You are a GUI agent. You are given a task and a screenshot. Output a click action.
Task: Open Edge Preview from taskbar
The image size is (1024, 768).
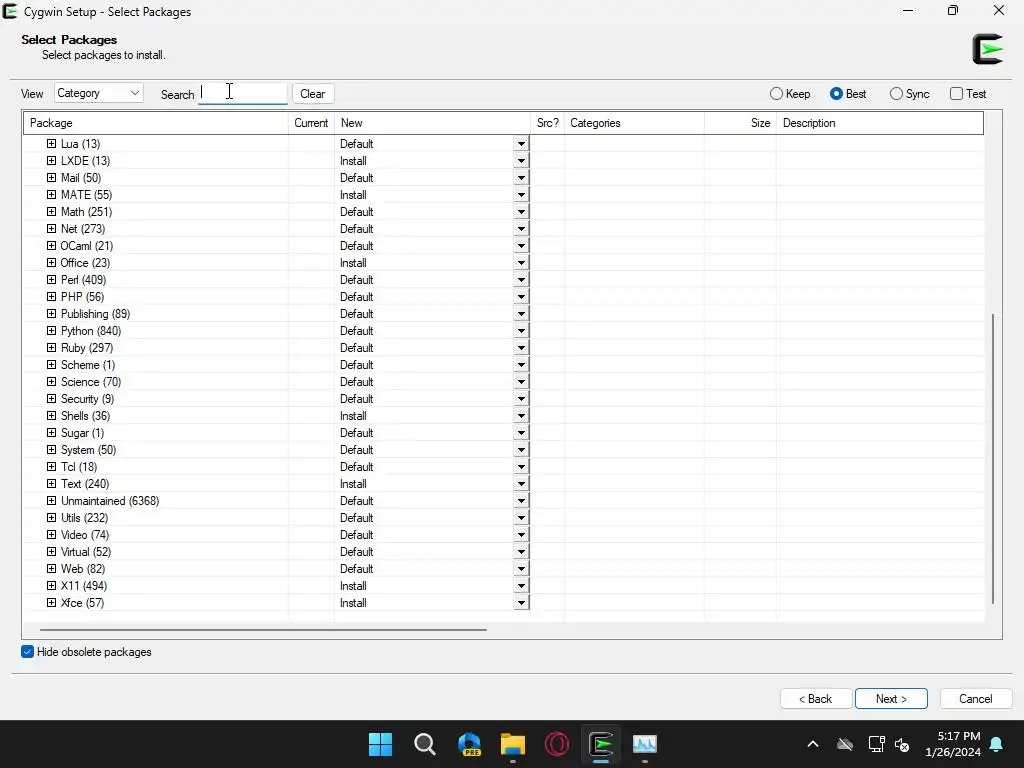coord(469,744)
